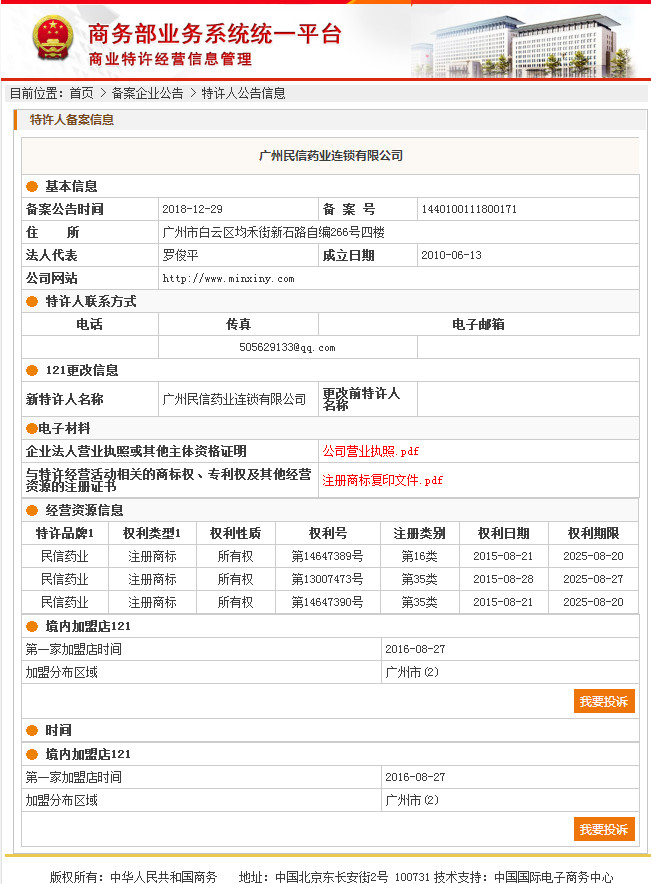
Task: Click new franchisor name value cell
Action: click(238, 399)
